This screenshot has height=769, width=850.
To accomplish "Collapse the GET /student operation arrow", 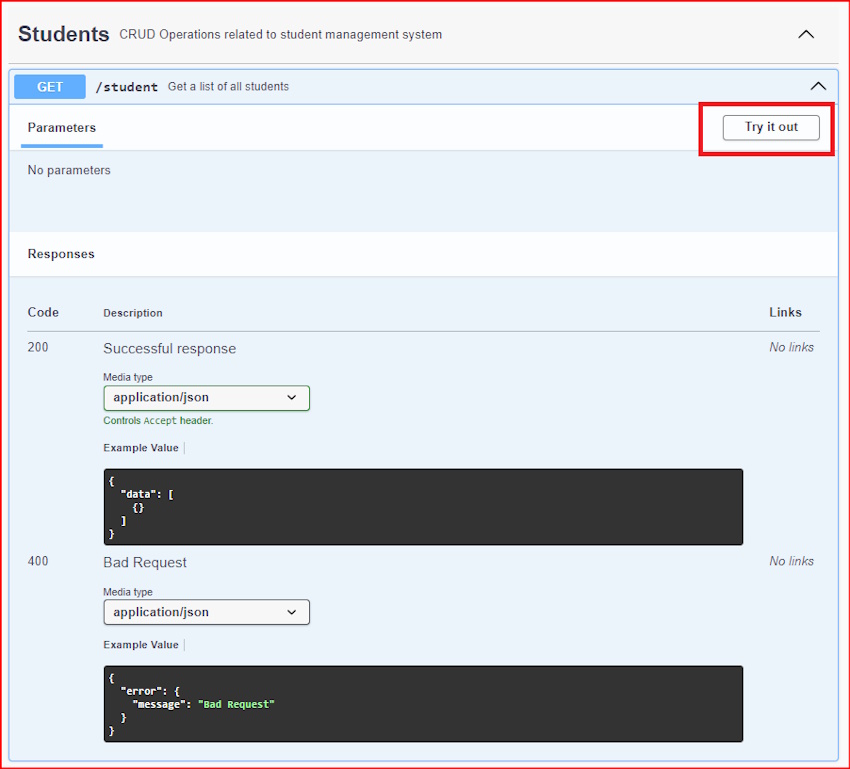I will pyautogui.click(x=818, y=86).
